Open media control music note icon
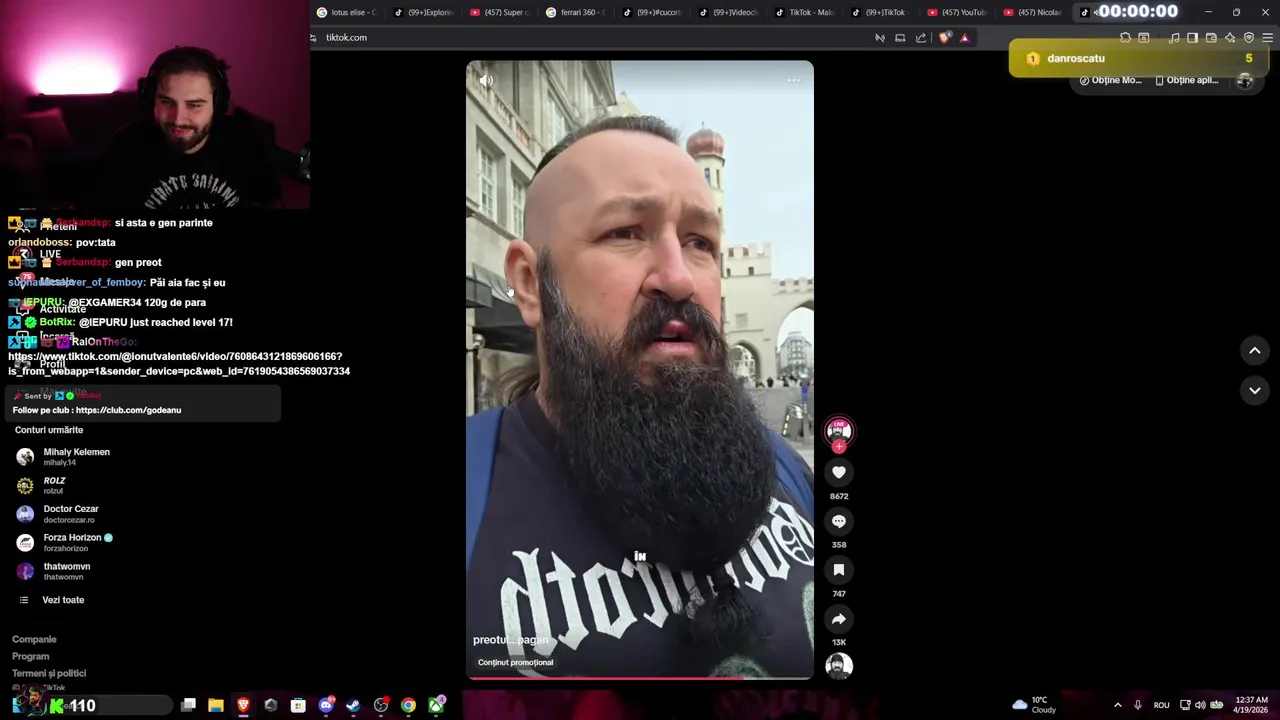Image resolution: width=1280 pixels, height=720 pixels. [1174, 38]
